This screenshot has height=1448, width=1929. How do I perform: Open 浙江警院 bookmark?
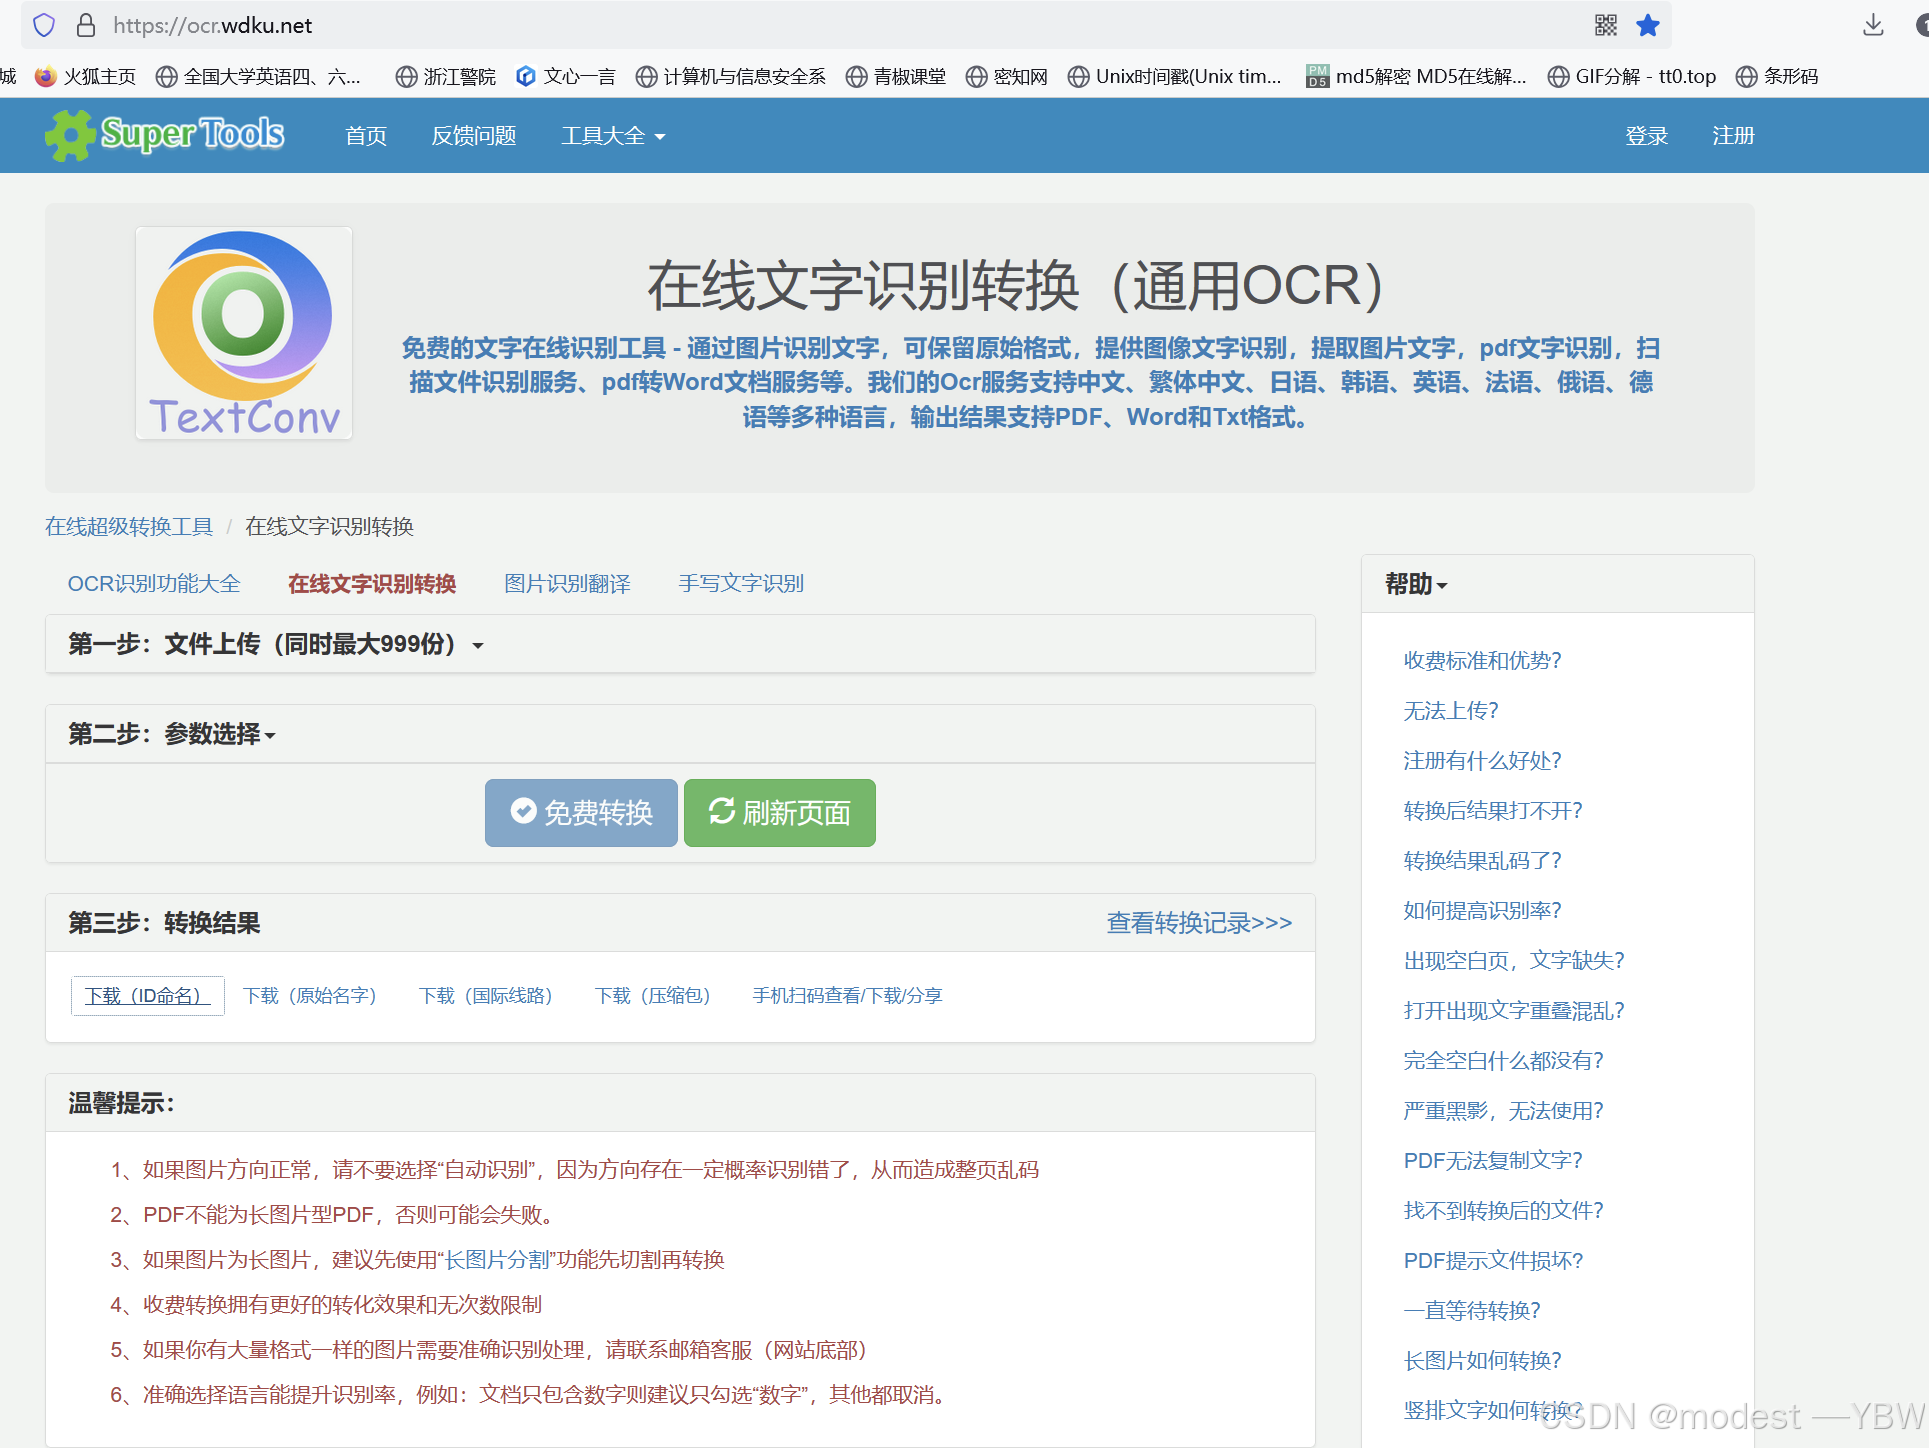tap(446, 77)
